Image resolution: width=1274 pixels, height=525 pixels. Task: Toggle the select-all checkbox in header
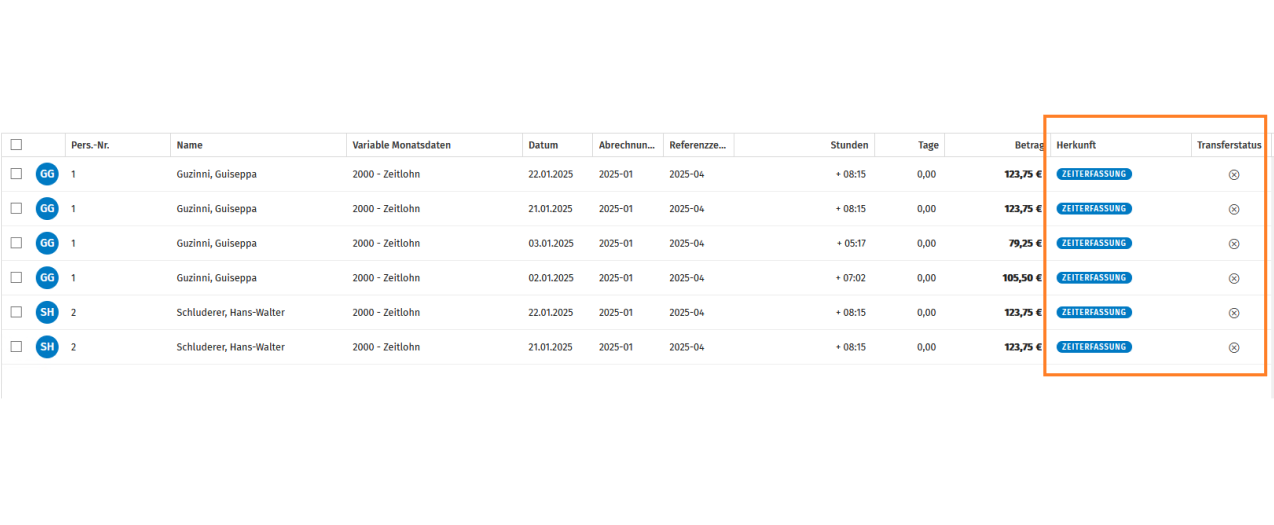click(x=16, y=145)
